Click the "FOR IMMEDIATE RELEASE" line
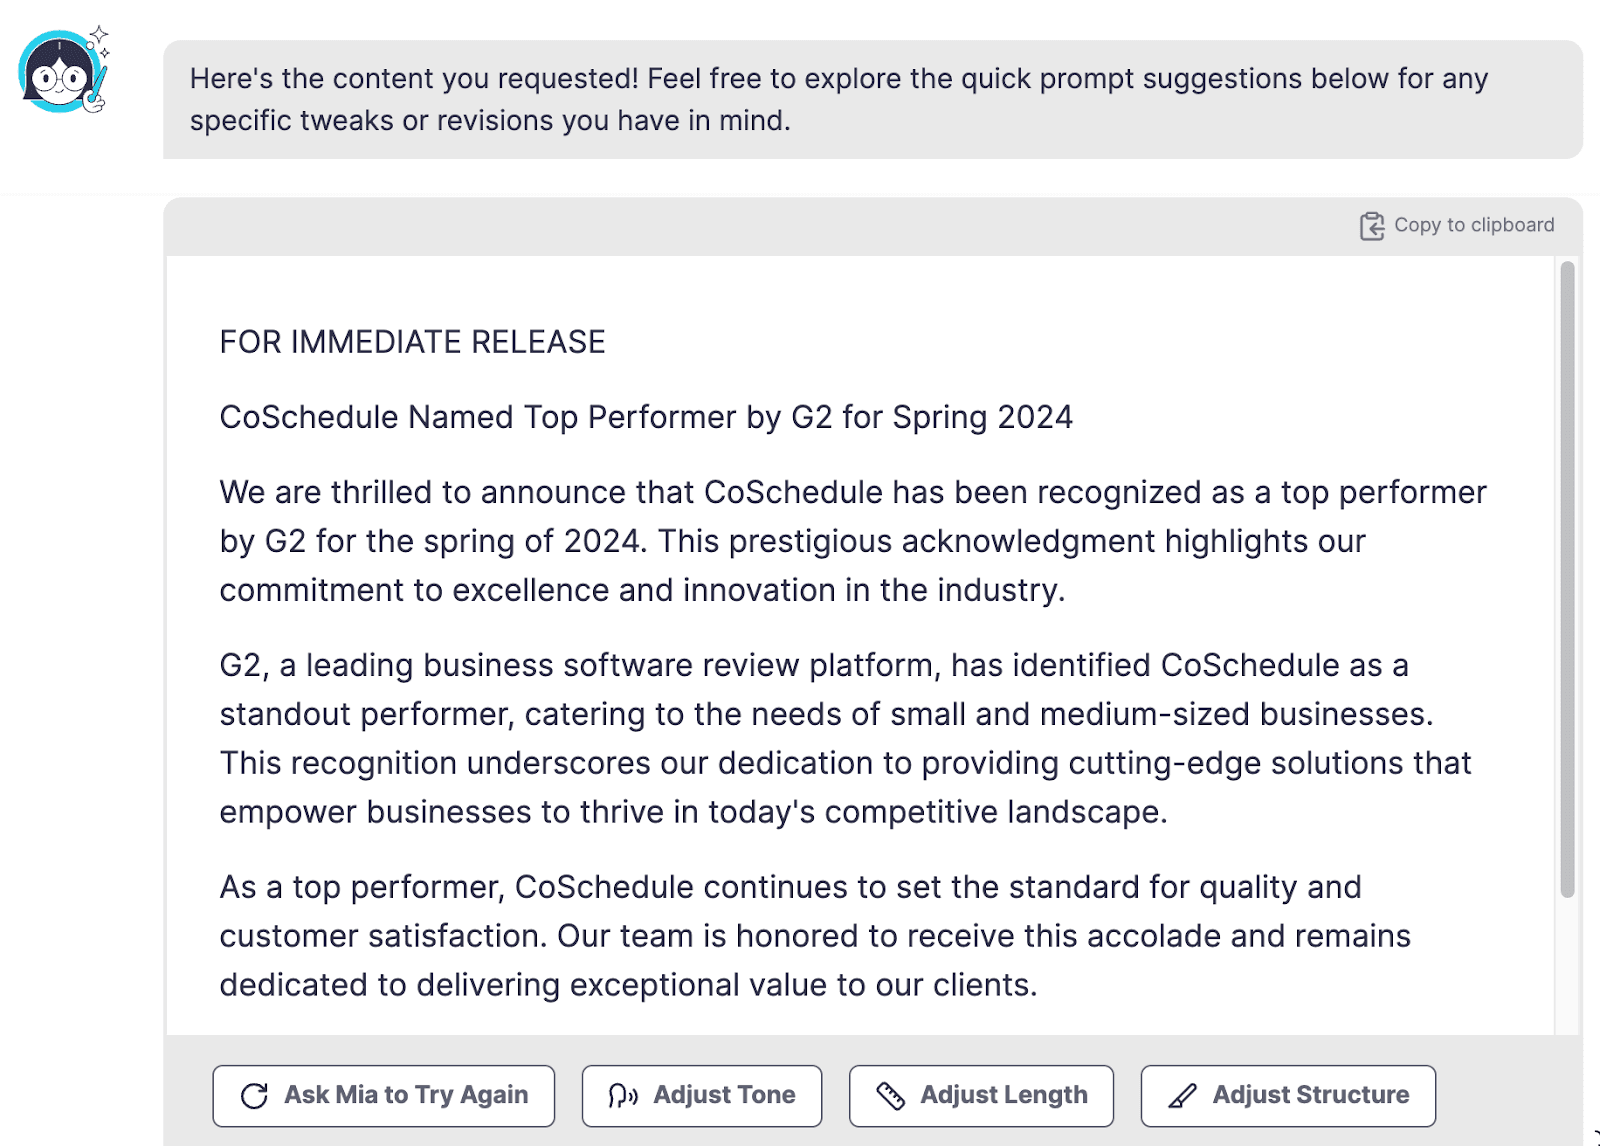 (412, 342)
